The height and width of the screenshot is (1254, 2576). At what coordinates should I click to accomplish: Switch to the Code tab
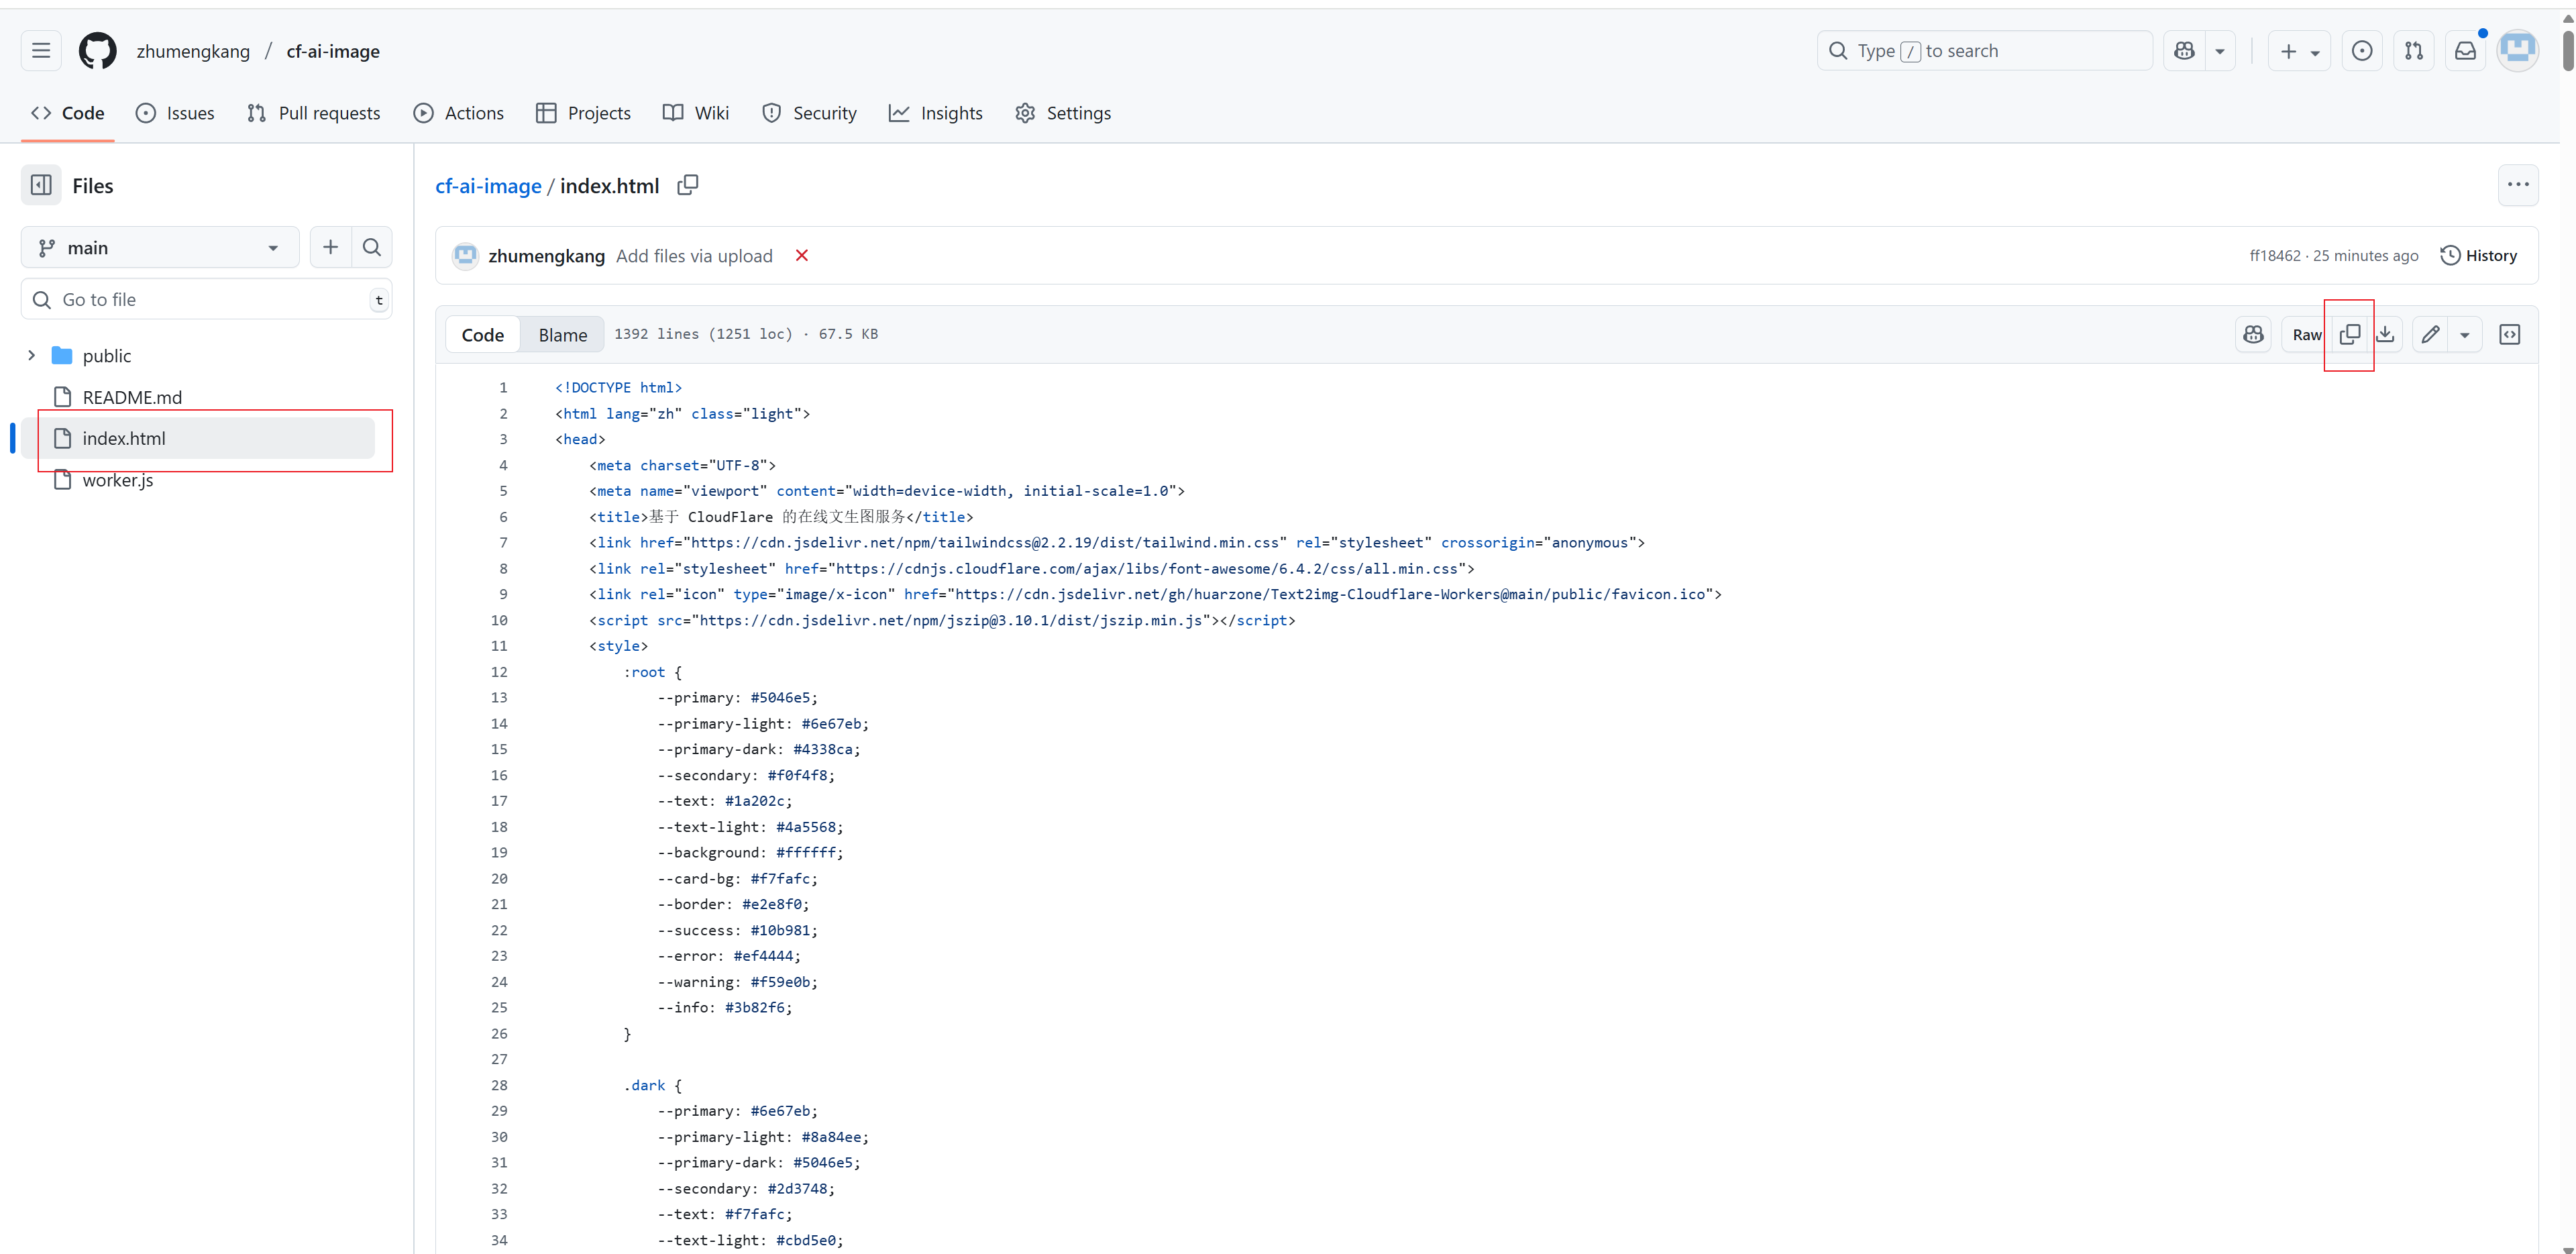(68, 113)
